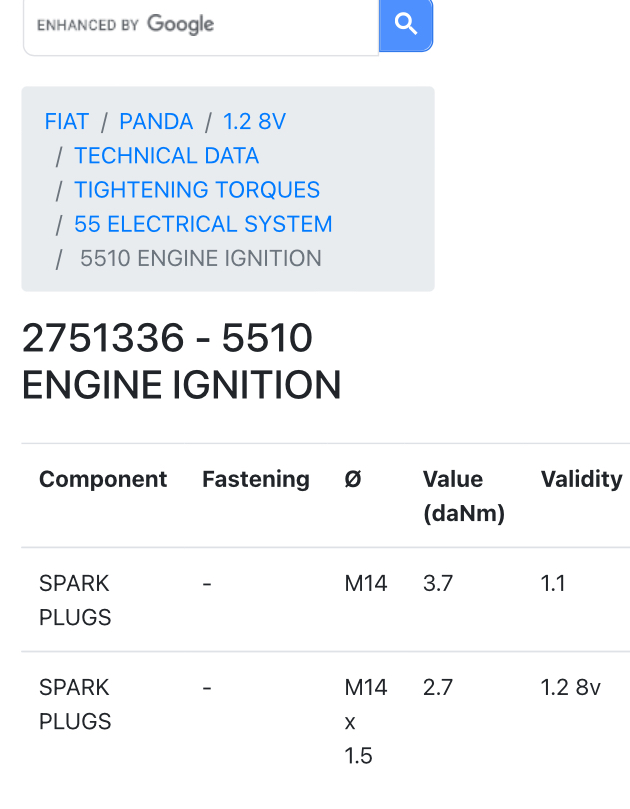The height and width of the screenshot is (809, 630).
Task: Focus the Enhanced by Google search field
Action: click(201, 26)
